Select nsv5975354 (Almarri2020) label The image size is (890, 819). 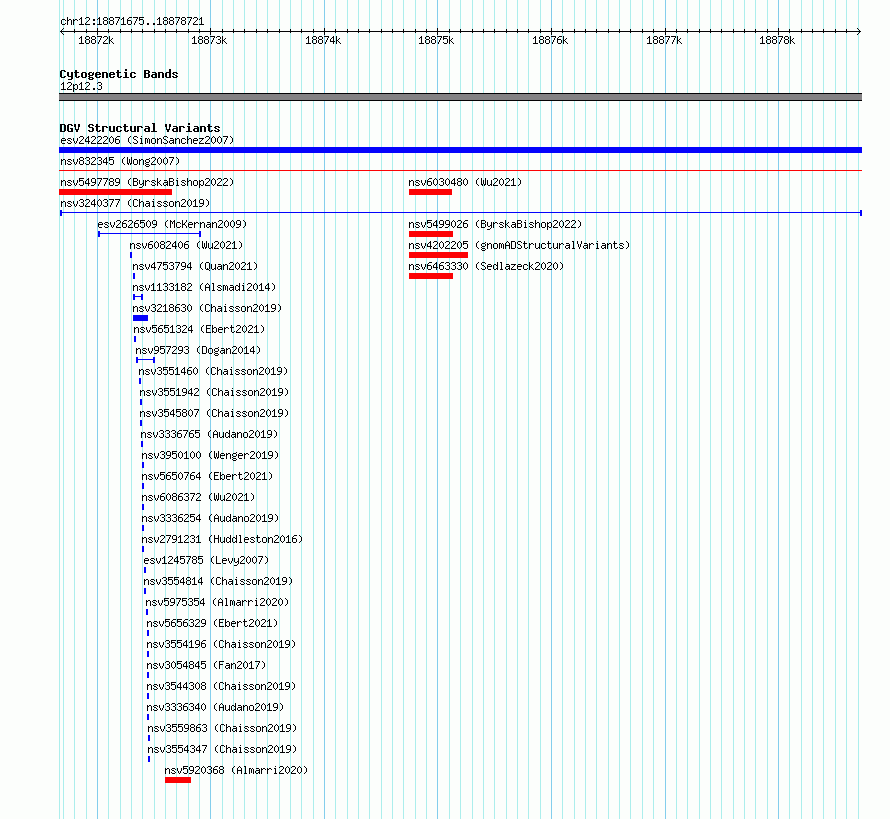click(x=217, y=602)
